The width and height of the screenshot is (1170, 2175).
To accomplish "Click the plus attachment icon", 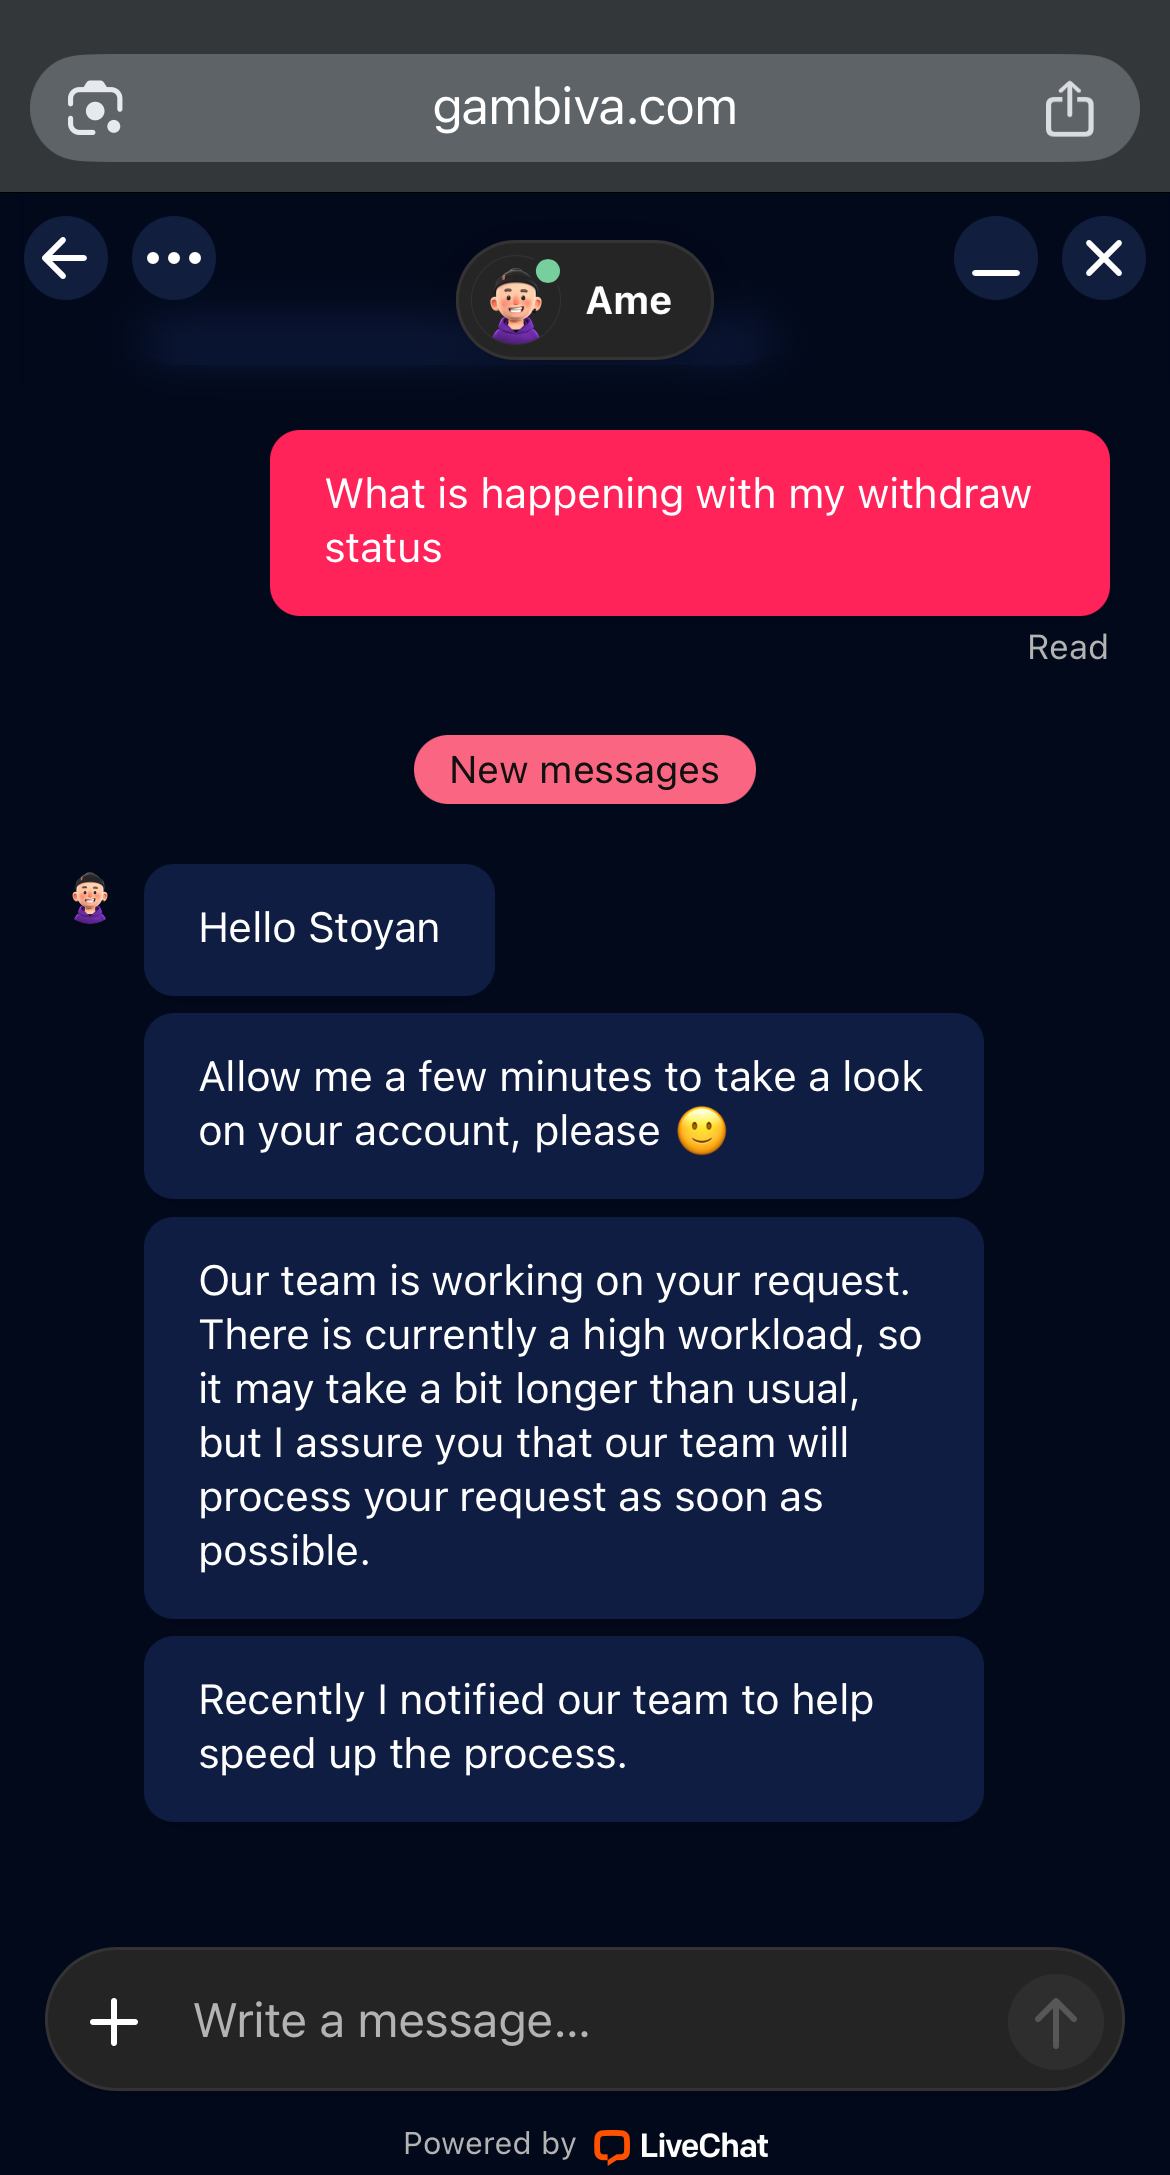I will [114, 2021].
